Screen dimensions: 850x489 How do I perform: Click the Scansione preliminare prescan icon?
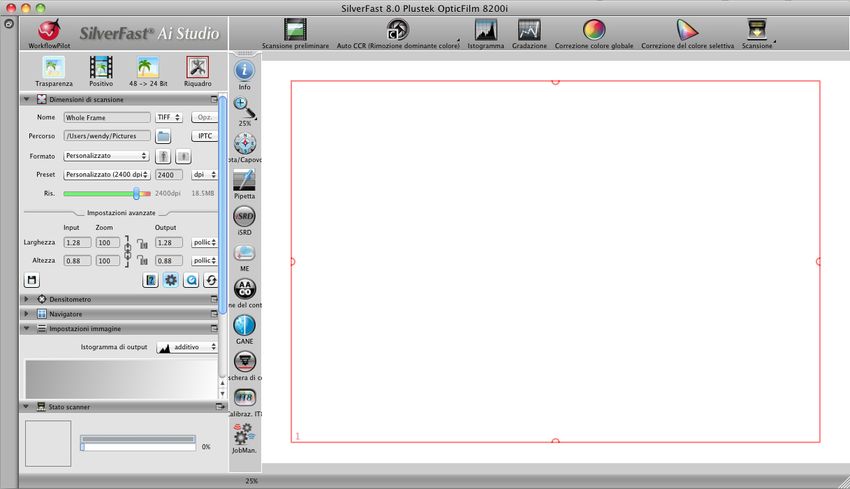coord(295,30)
